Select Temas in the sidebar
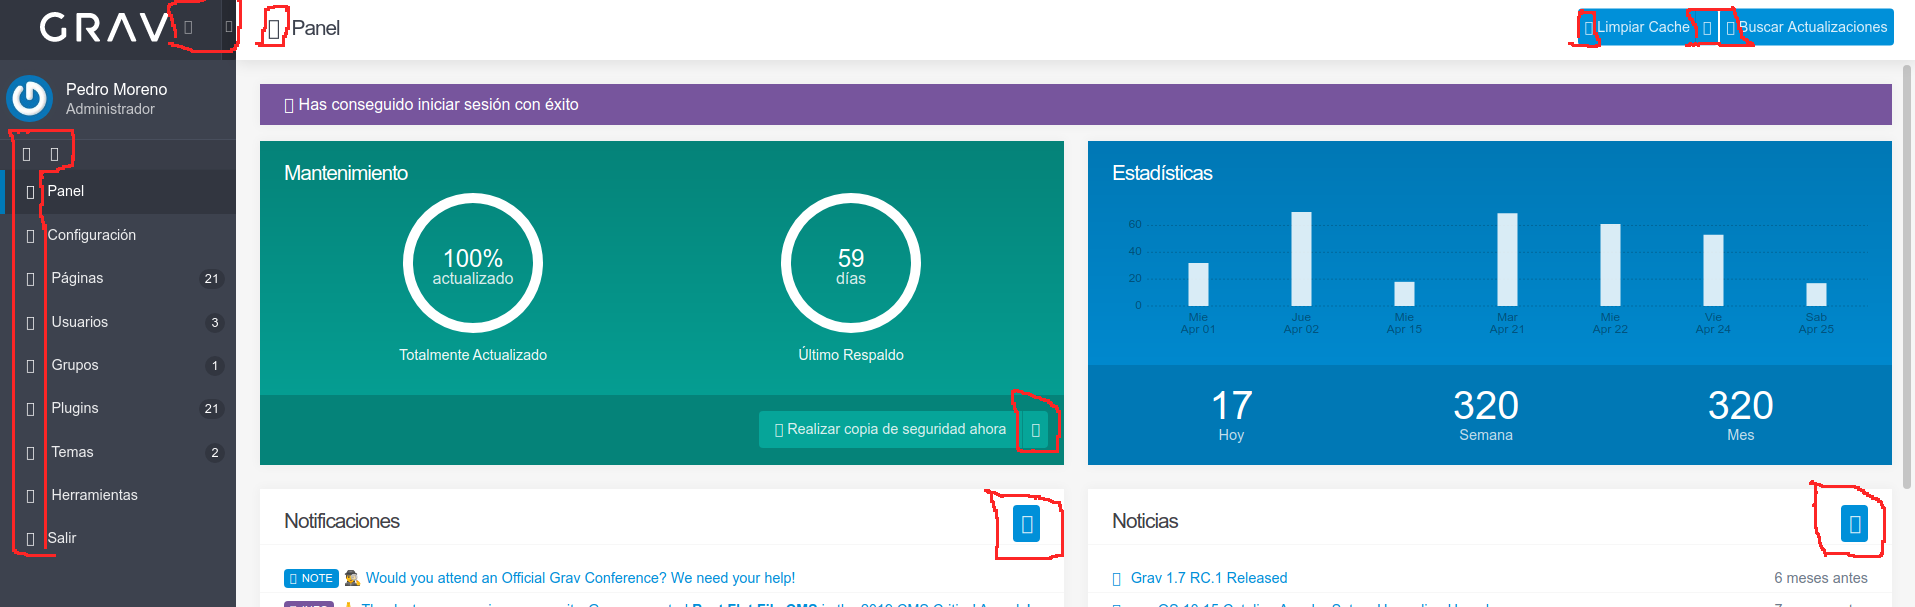The image size is (1915, 607). [118, 452]
